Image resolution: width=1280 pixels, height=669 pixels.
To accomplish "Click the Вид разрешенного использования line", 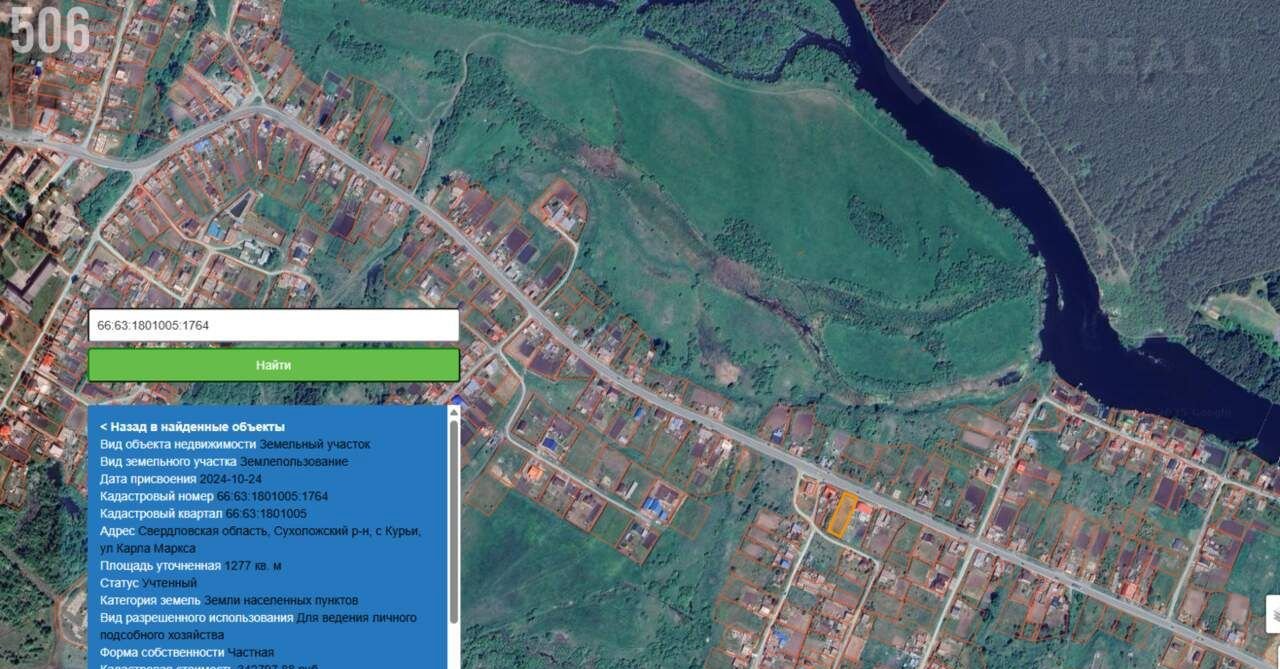I will 258,618.
